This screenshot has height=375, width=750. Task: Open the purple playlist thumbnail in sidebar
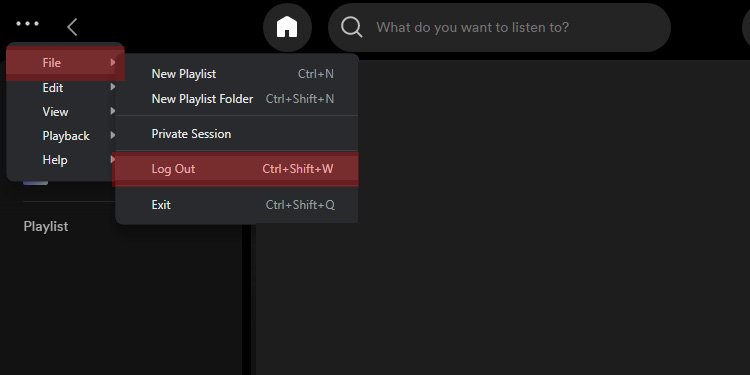[35, 183]
